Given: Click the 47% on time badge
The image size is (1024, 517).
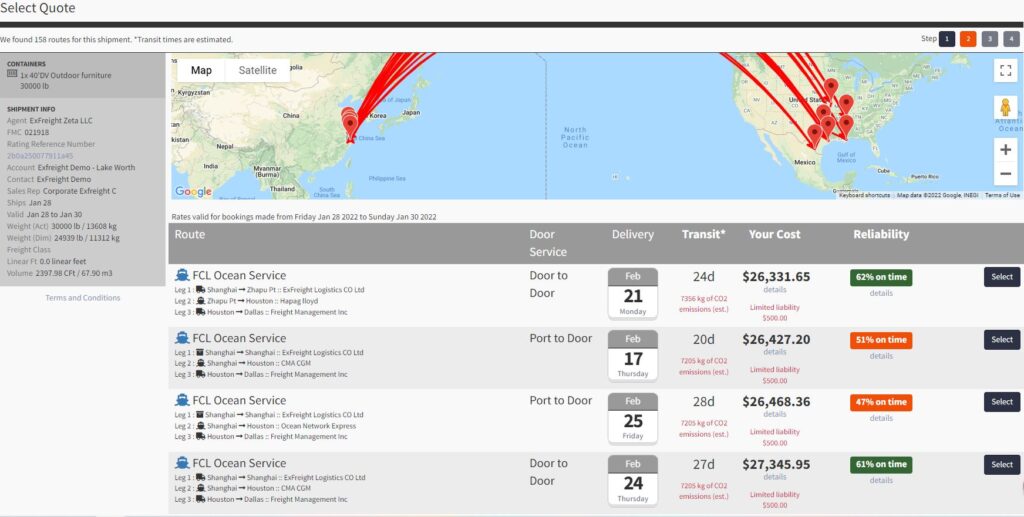Looking at the screenshot, I should [881, 402].
